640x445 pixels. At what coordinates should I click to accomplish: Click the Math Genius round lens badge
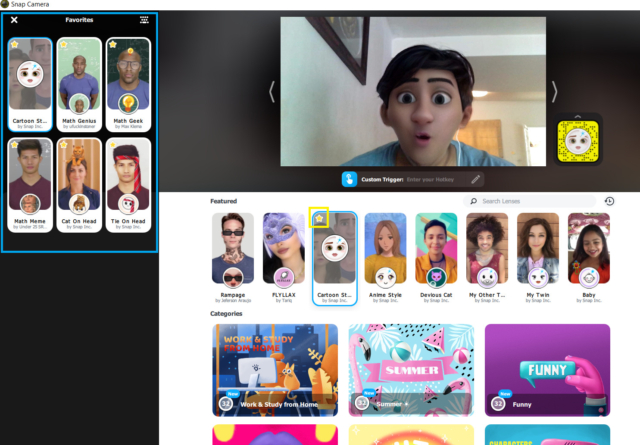pyautogui.click(x=79, y=104)
